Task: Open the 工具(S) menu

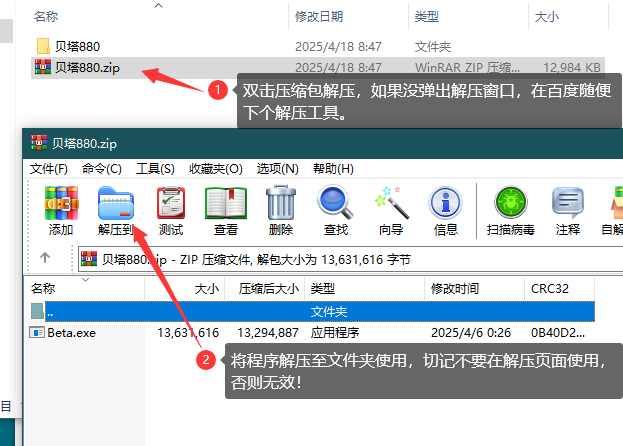Action: (155, 168)
